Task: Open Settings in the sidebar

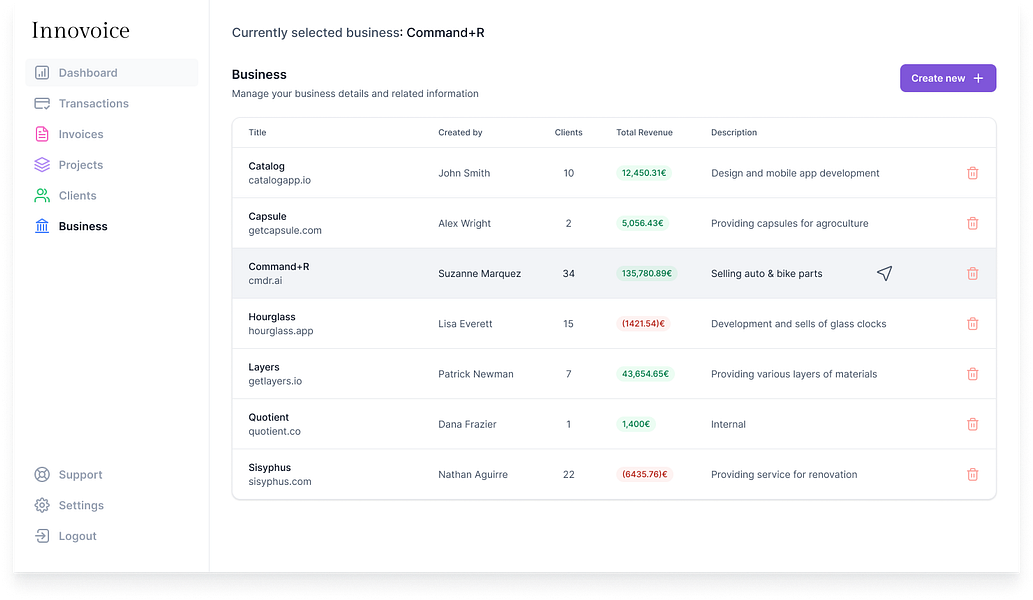Action: (x=80, y=506)
